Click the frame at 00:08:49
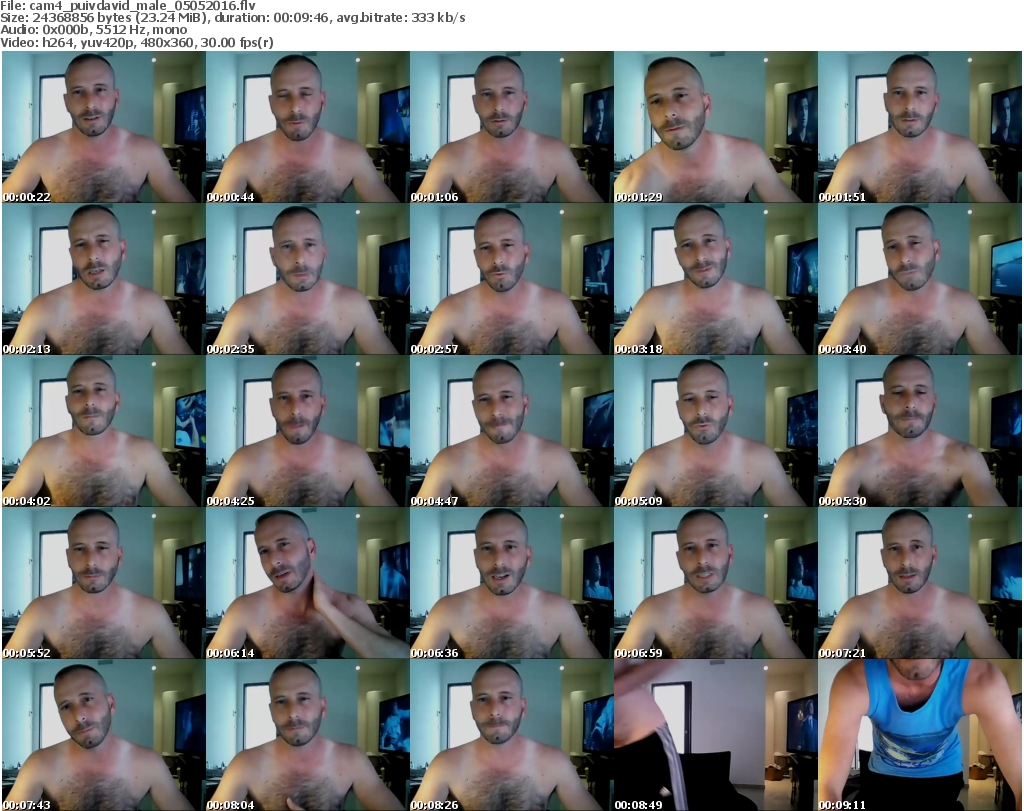Screen dimensions: 1024x811 (x=716, y=735)
